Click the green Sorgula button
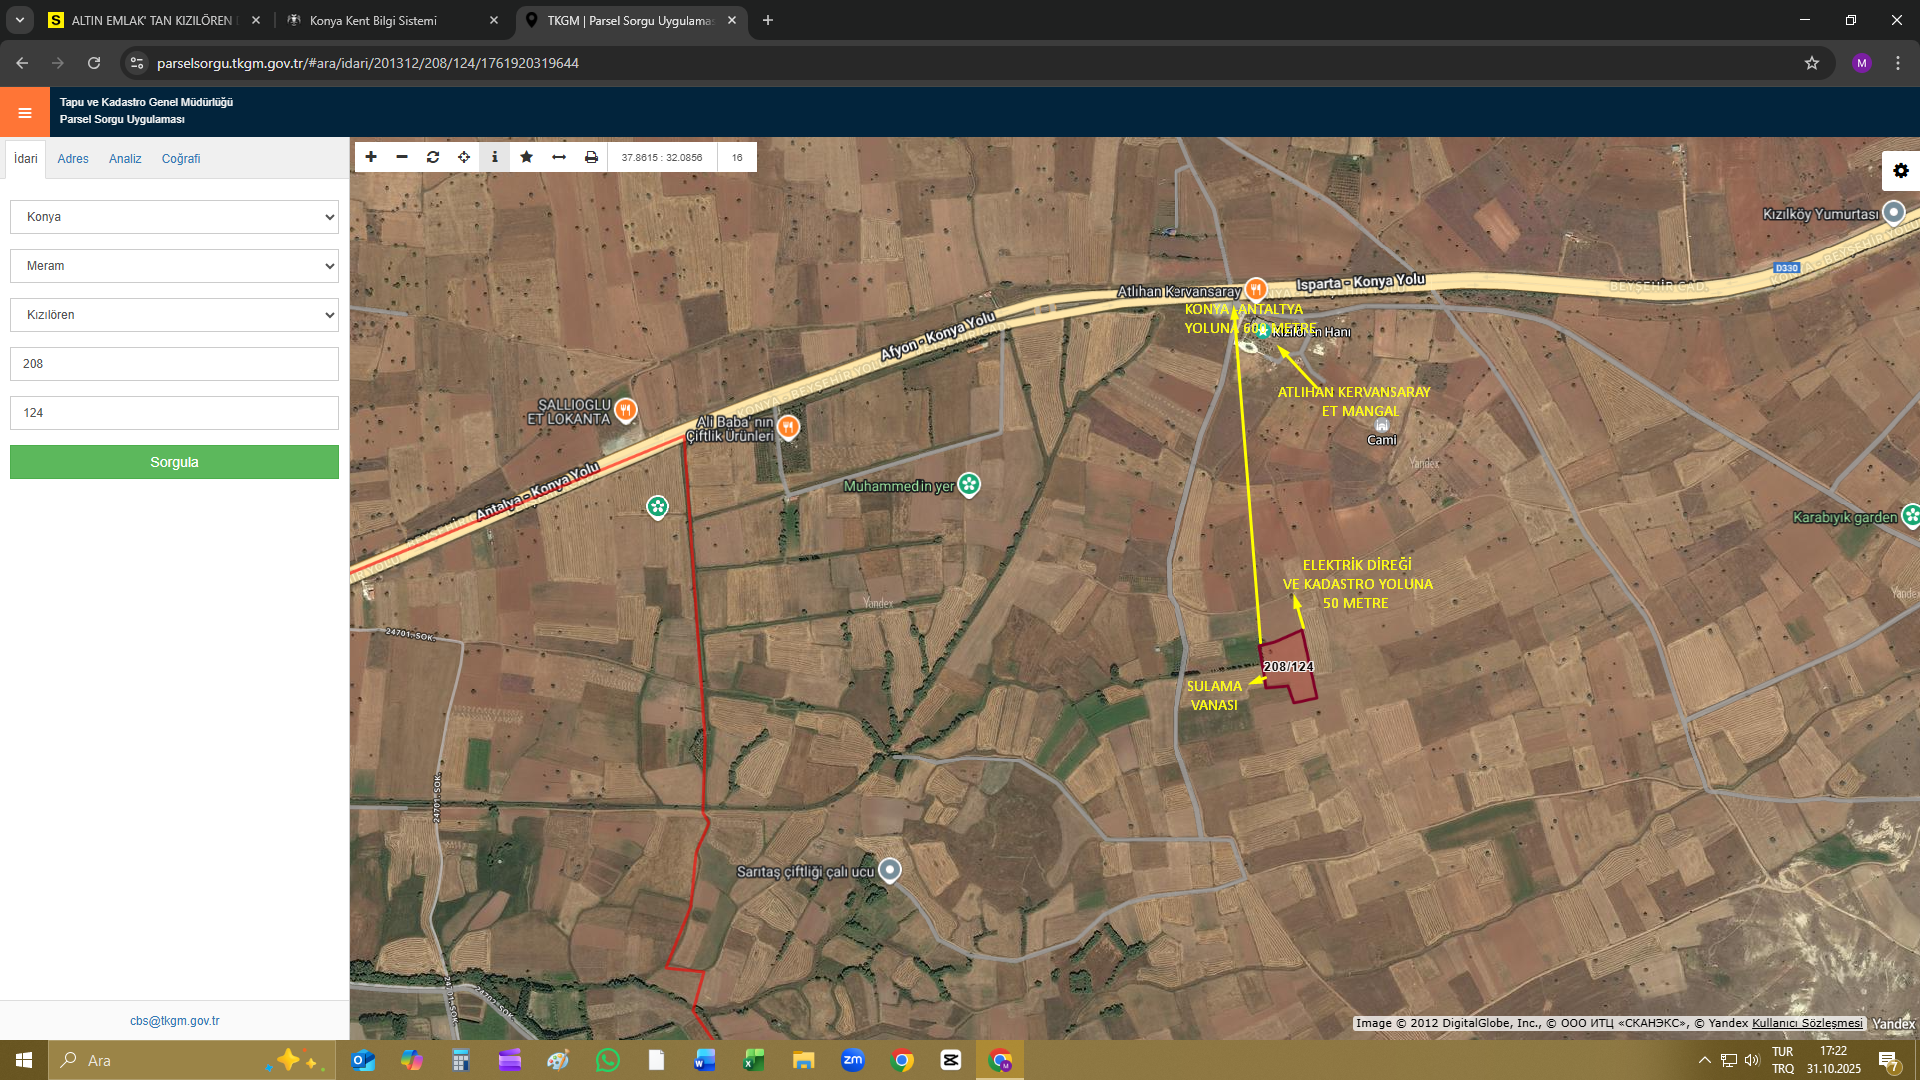 pos(174,462)
